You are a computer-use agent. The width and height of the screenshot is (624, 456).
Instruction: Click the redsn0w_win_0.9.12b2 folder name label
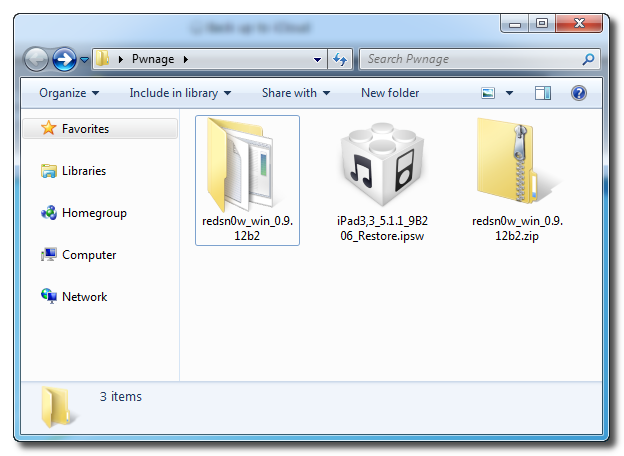247,228
